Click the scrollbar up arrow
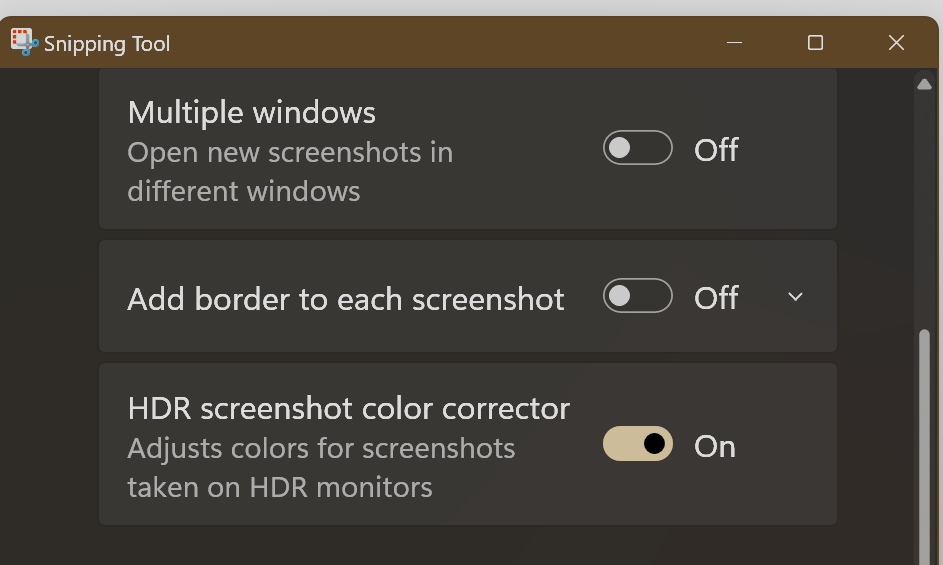 click(924, 84)
